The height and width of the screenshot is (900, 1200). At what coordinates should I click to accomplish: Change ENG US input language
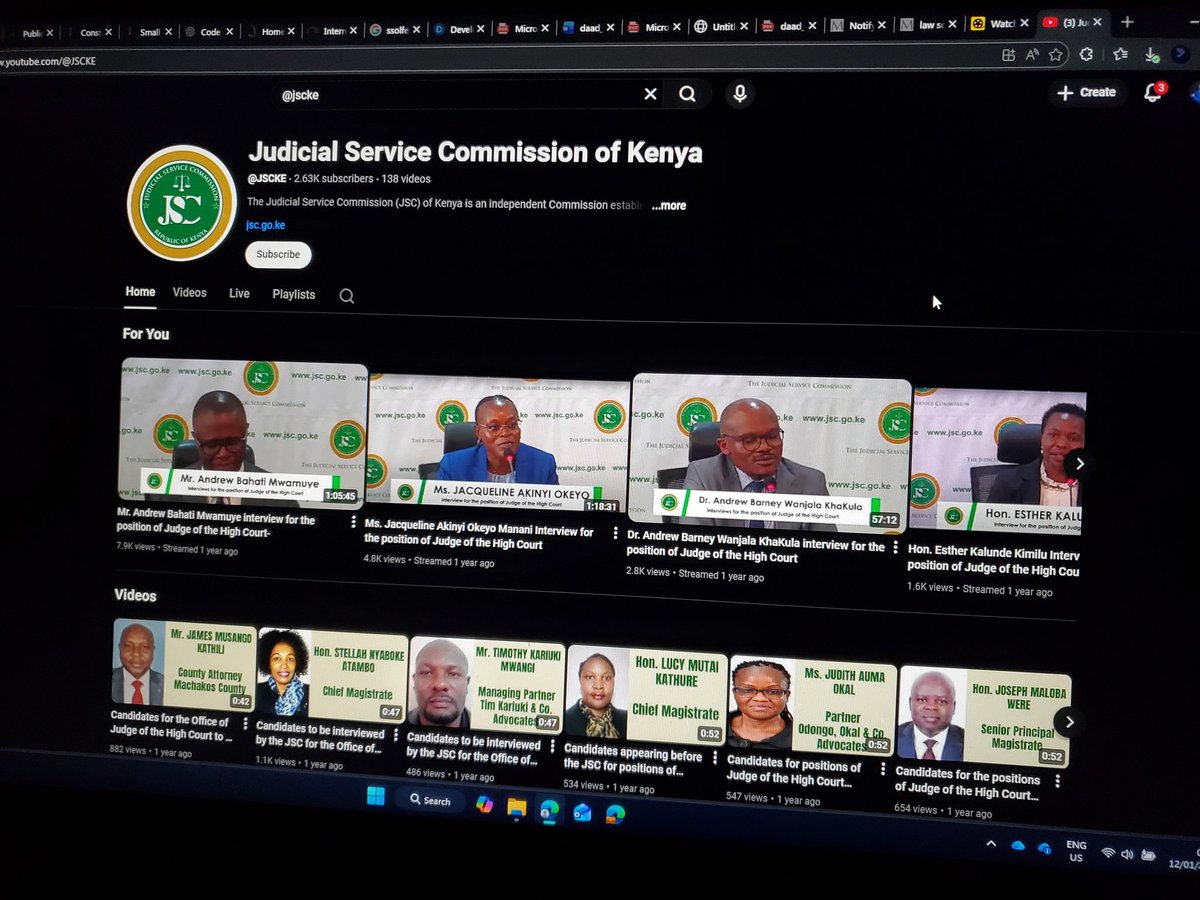(1077, 852)
